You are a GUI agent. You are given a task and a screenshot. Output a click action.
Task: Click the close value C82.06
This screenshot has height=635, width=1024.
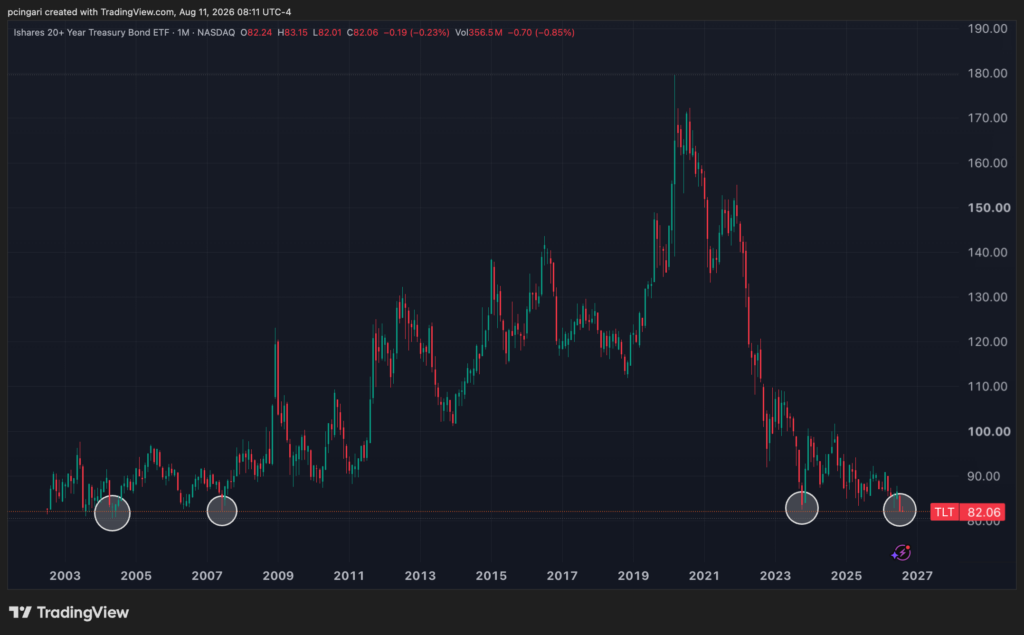click(x=362, y=32)
